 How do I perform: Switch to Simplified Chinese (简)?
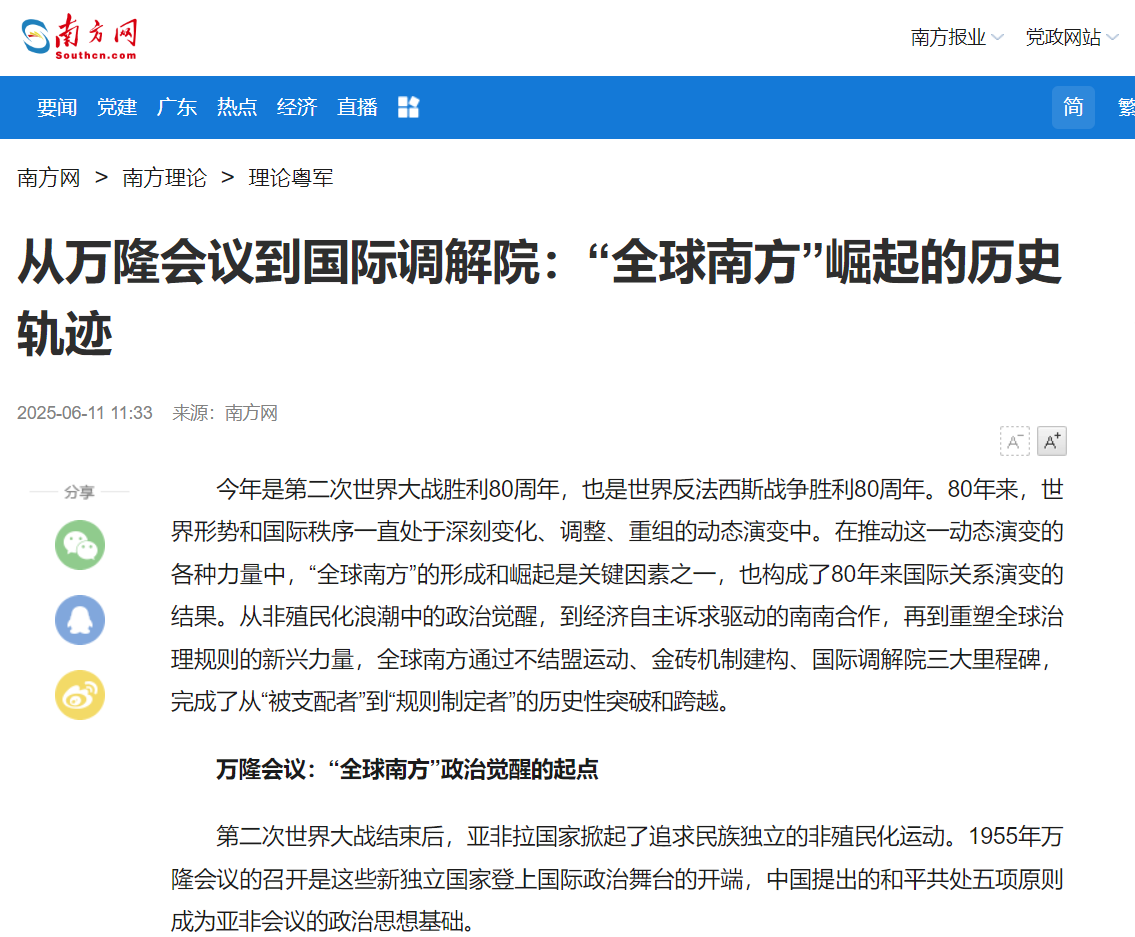point(1073,107)
